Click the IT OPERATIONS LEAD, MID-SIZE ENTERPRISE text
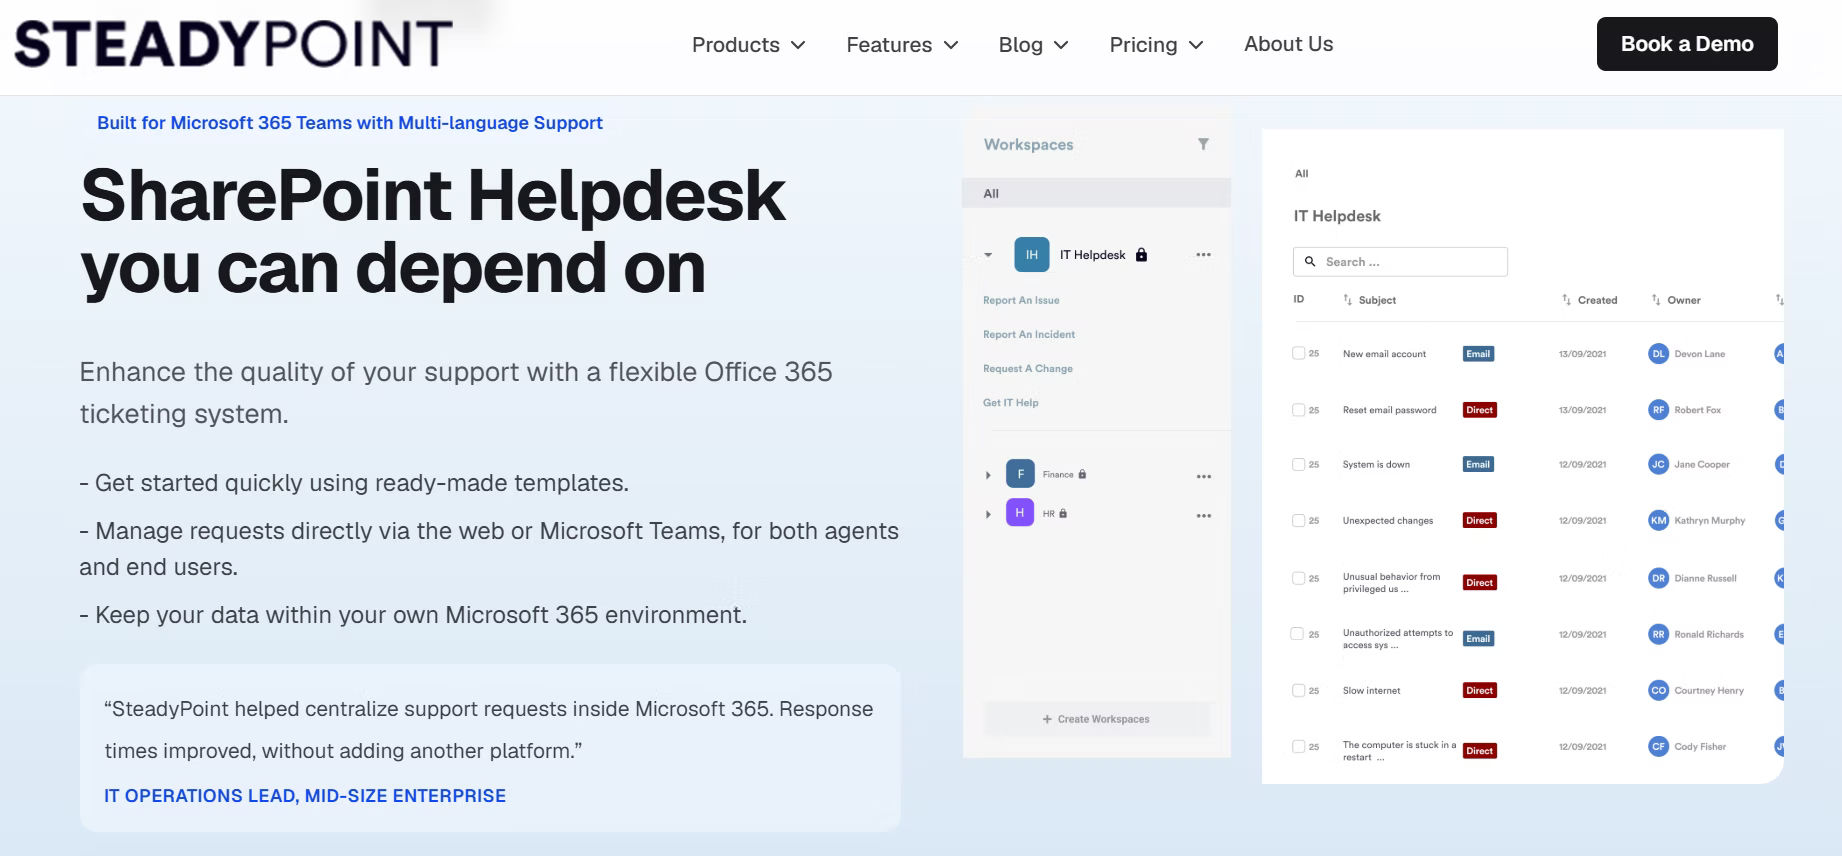The image size is (1842, 856). pyautogui.click(x=305, y=796)
